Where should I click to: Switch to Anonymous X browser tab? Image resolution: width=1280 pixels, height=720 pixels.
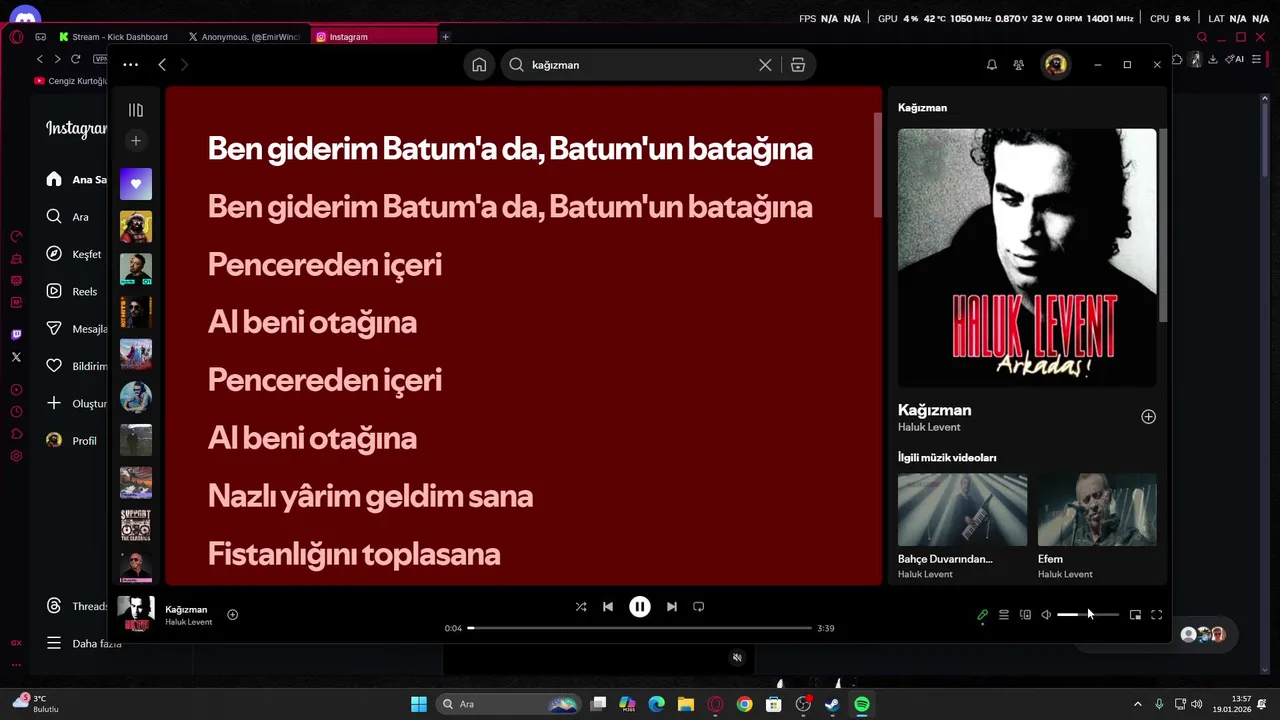coord(245,37)
